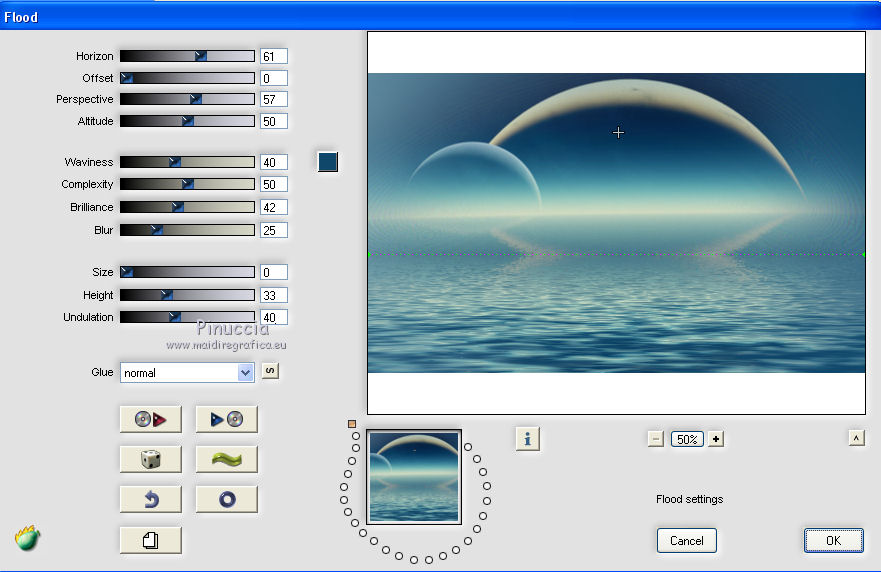Click the Offset slider track
Viewport: 881px width, 572px height.
(187, 78)
